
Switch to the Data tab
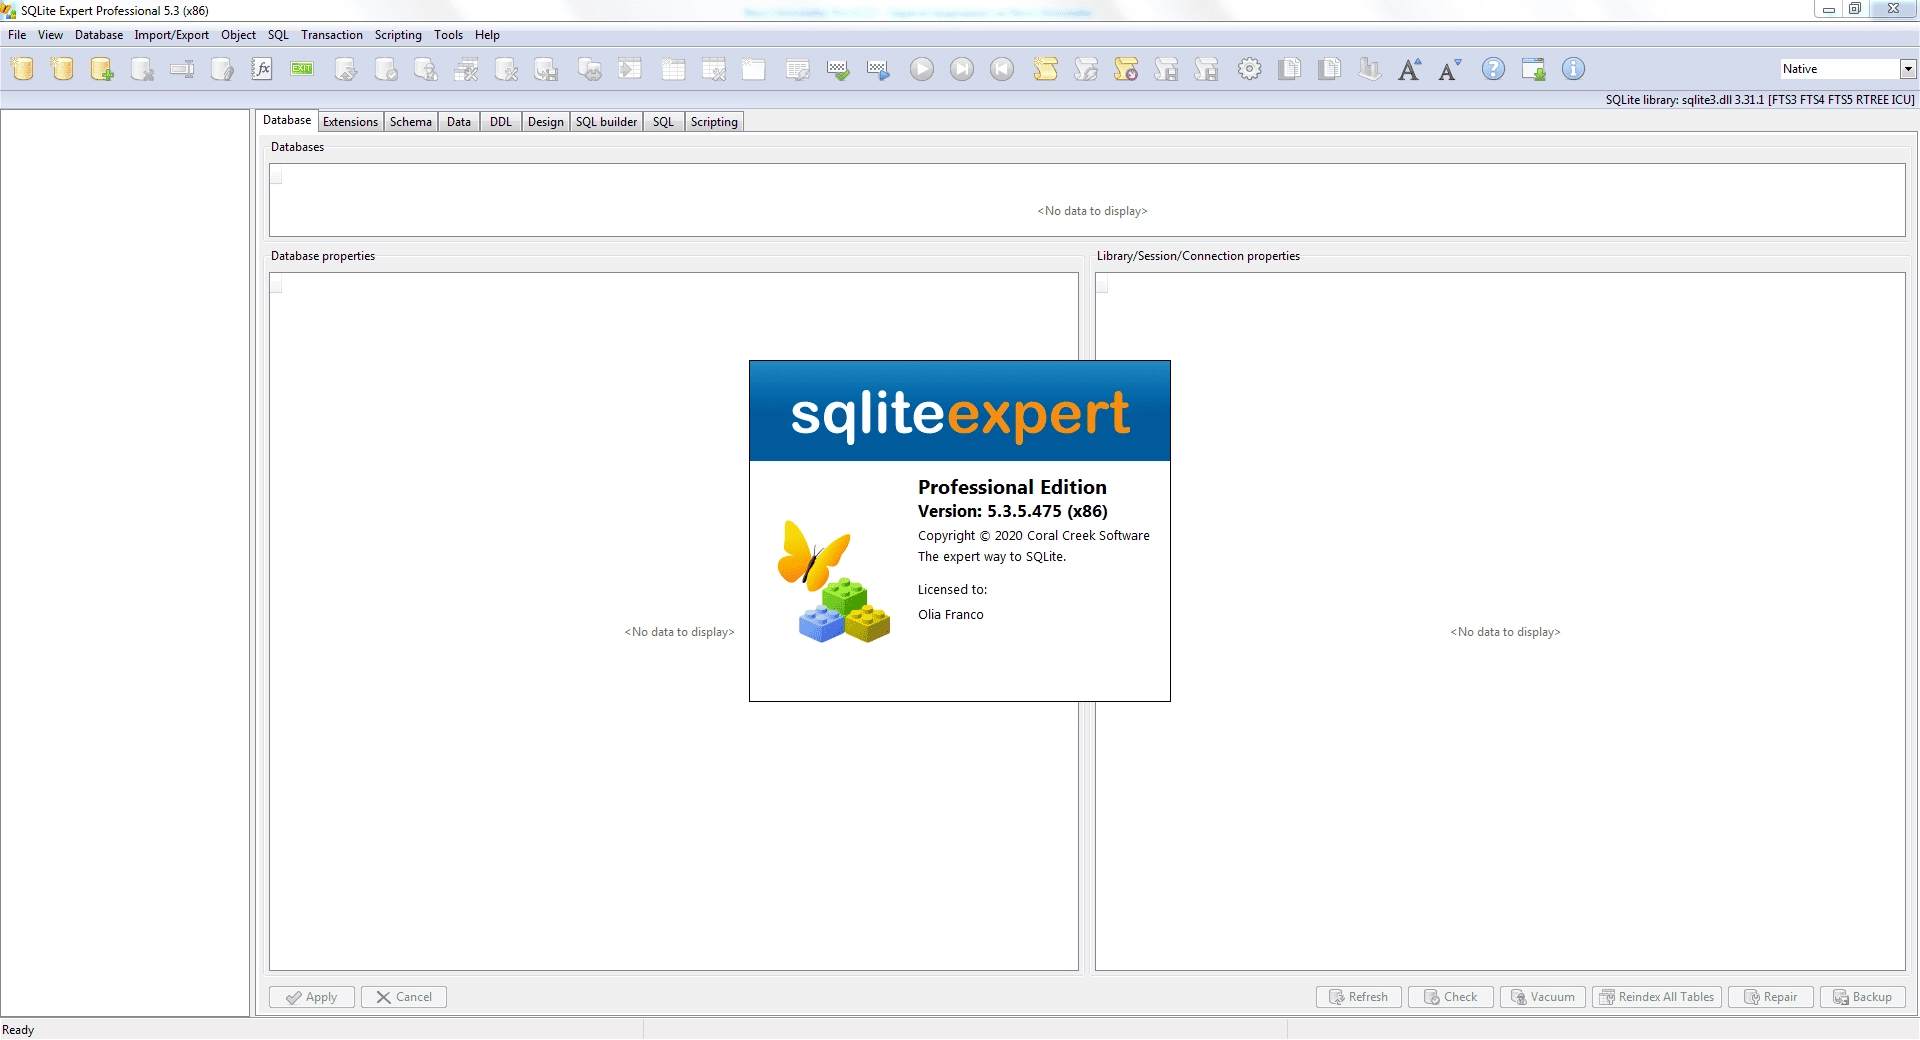point(459,122)
